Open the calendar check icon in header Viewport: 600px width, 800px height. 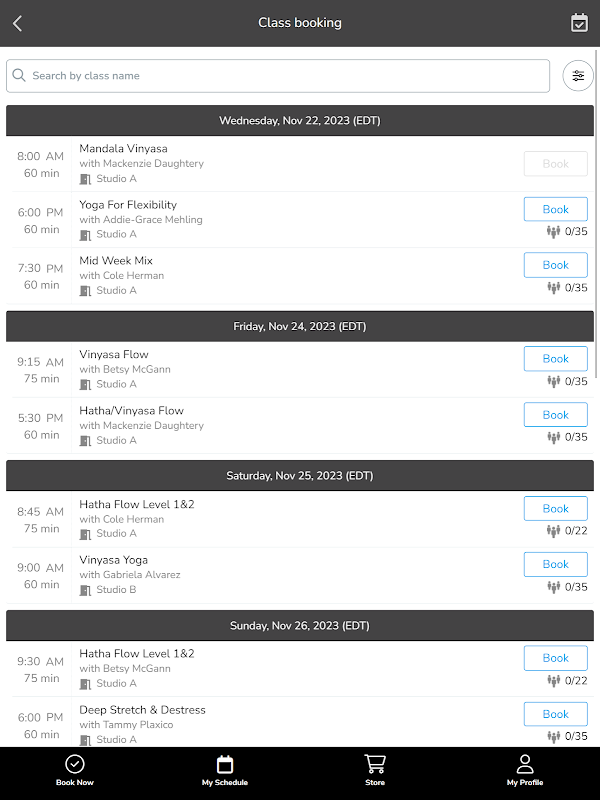(x=579, y=23)
